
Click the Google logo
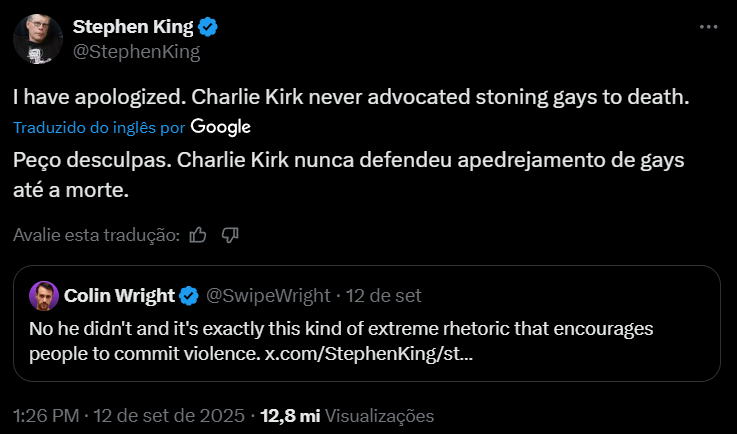click(x=220, y=127)
